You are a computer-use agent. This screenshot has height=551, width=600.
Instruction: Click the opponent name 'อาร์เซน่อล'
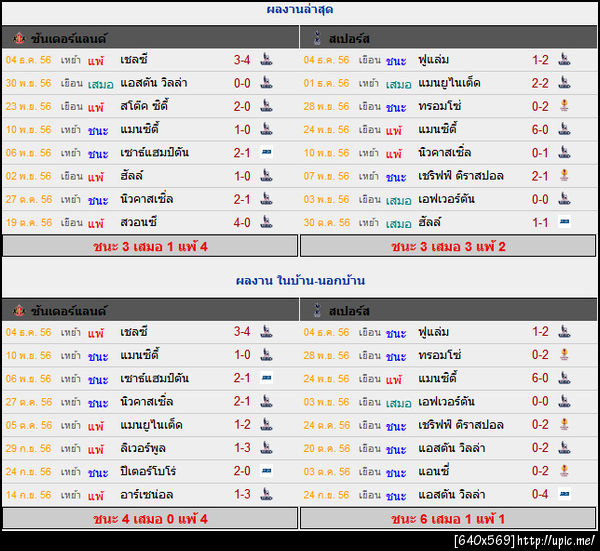point(147,494)
